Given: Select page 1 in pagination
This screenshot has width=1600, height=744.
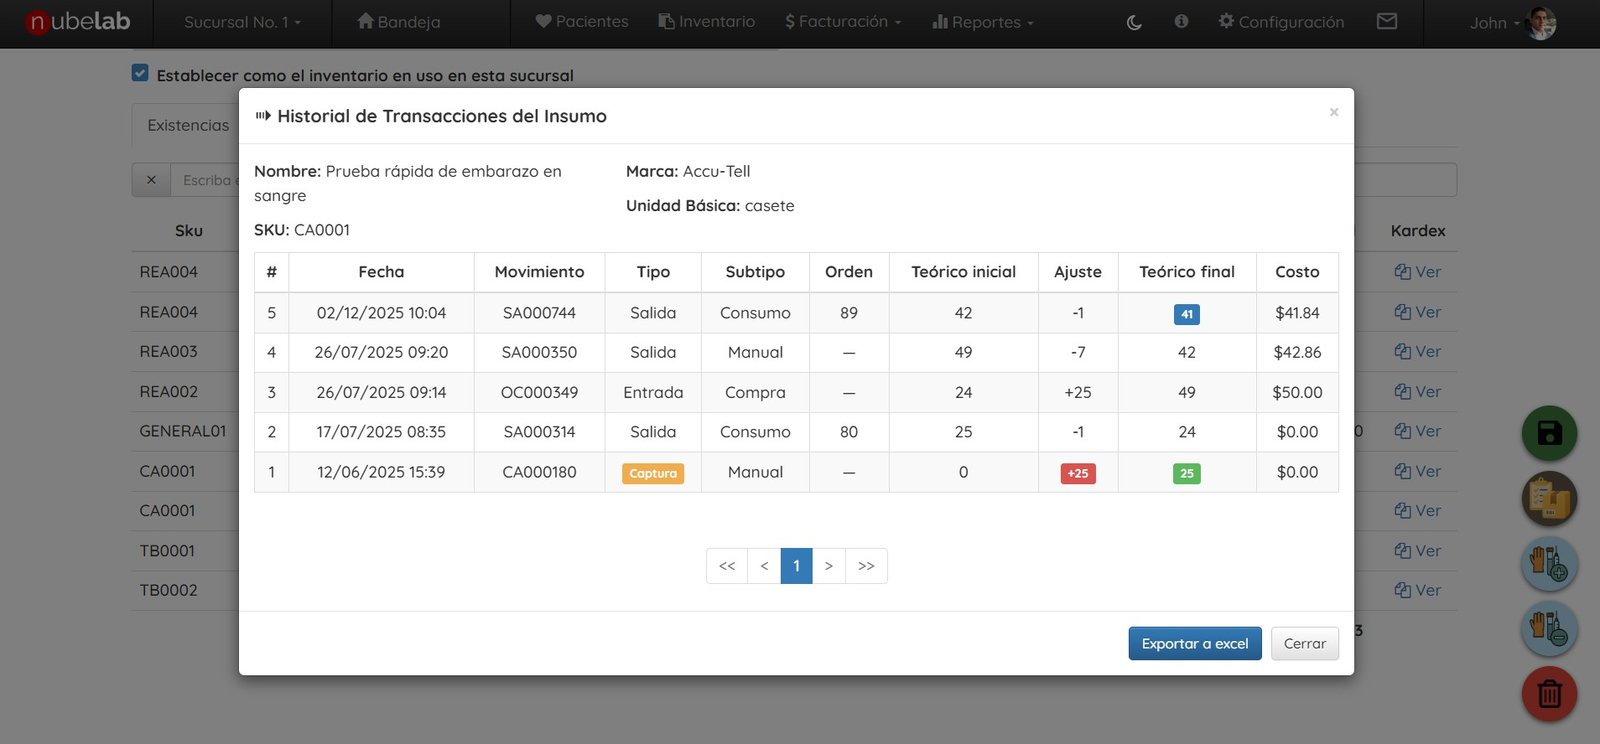Looking at the screenshot, I should tap(796, 566).
